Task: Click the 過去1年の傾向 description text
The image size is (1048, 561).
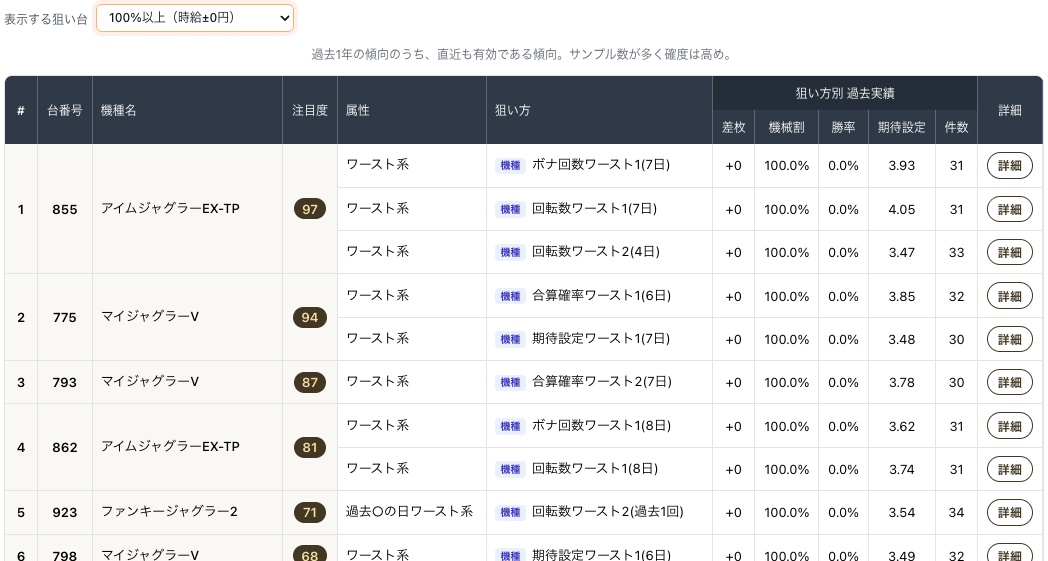Action: click(522, 54)
